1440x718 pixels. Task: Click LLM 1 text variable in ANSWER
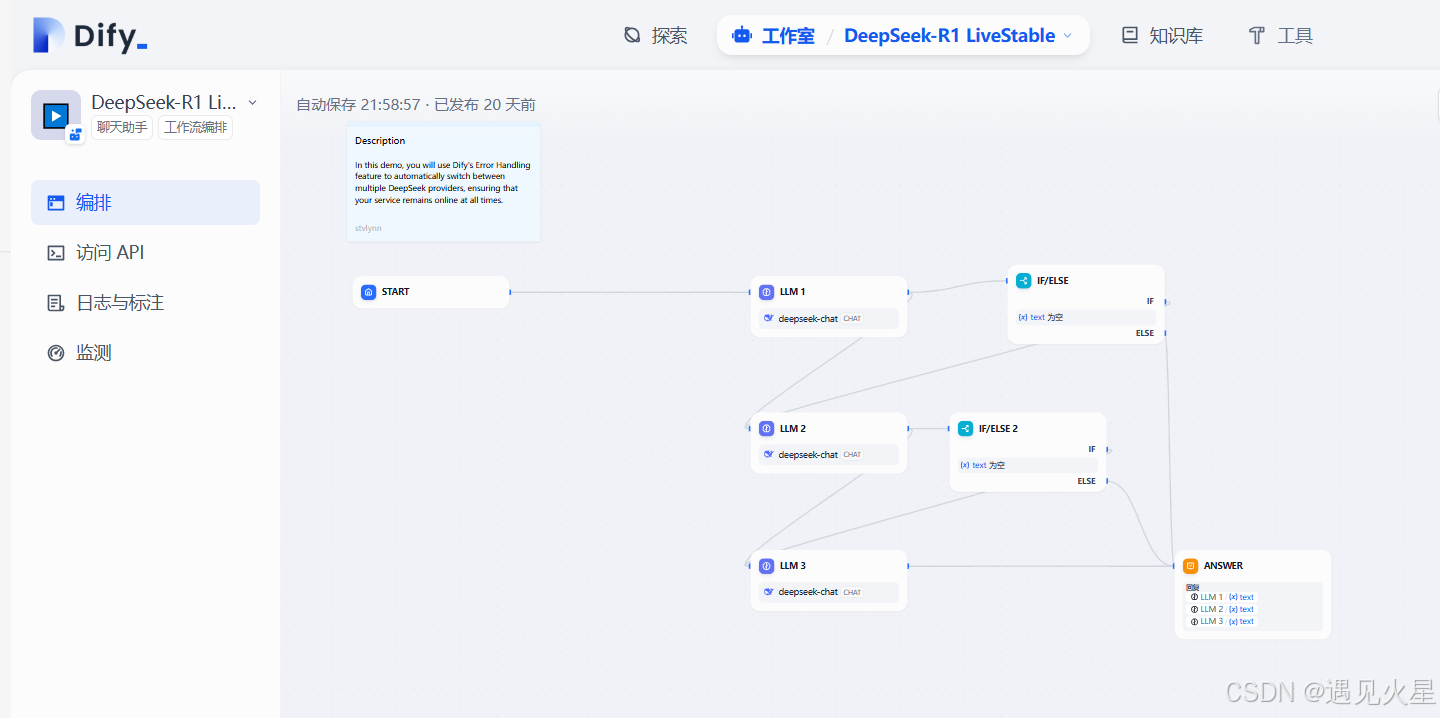click(1222, 597)
